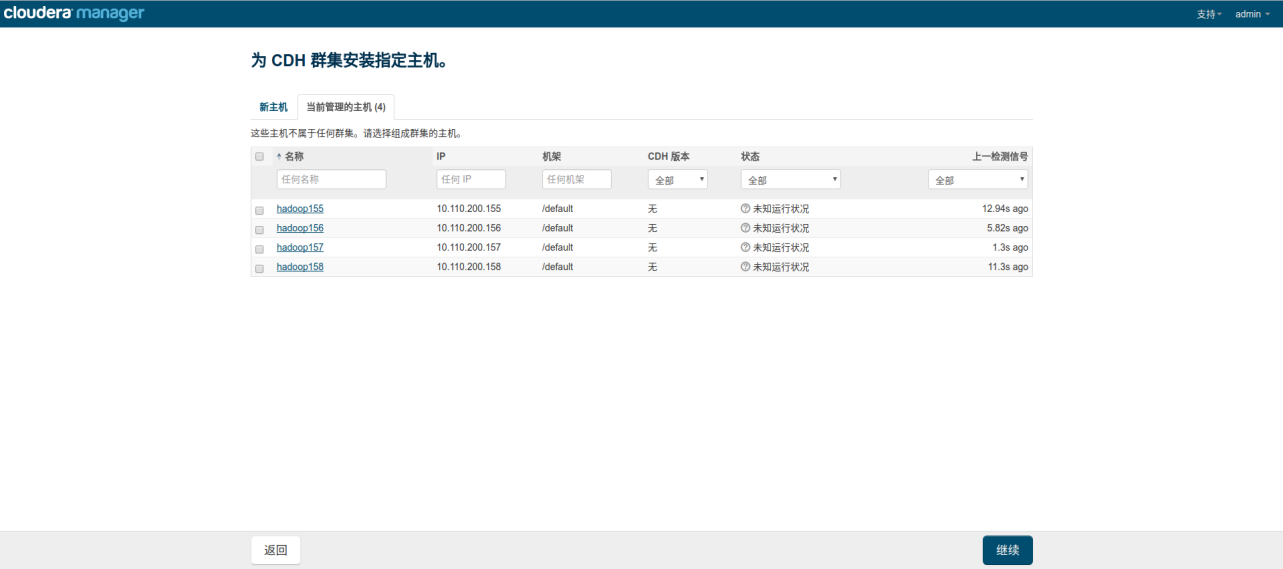Click unknown health status icon for hadoop155
Viewport: 1283px width, 569px height.
[745, 209]
